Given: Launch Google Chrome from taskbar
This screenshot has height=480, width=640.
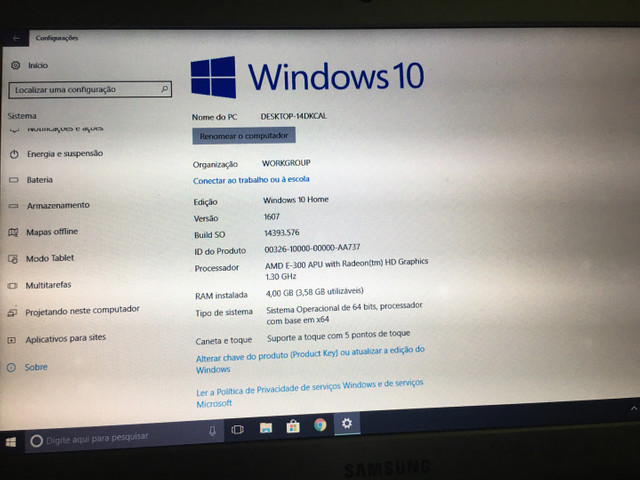Looking at the screenshot, I should coord(320,425).
